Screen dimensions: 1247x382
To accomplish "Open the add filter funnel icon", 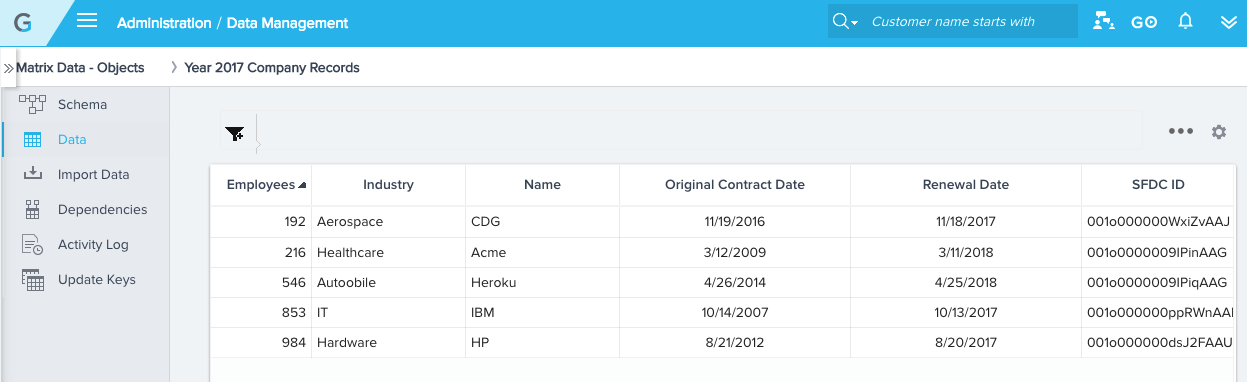I will pos(235,134).
